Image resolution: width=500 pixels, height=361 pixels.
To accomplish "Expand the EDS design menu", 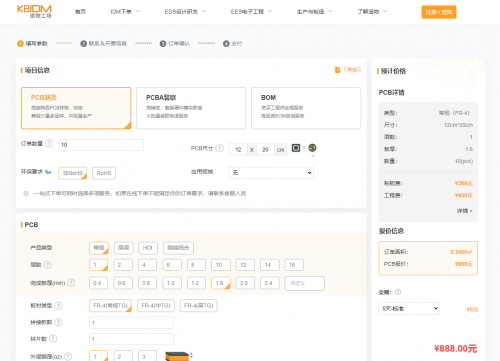I will [x=185, y=12].
